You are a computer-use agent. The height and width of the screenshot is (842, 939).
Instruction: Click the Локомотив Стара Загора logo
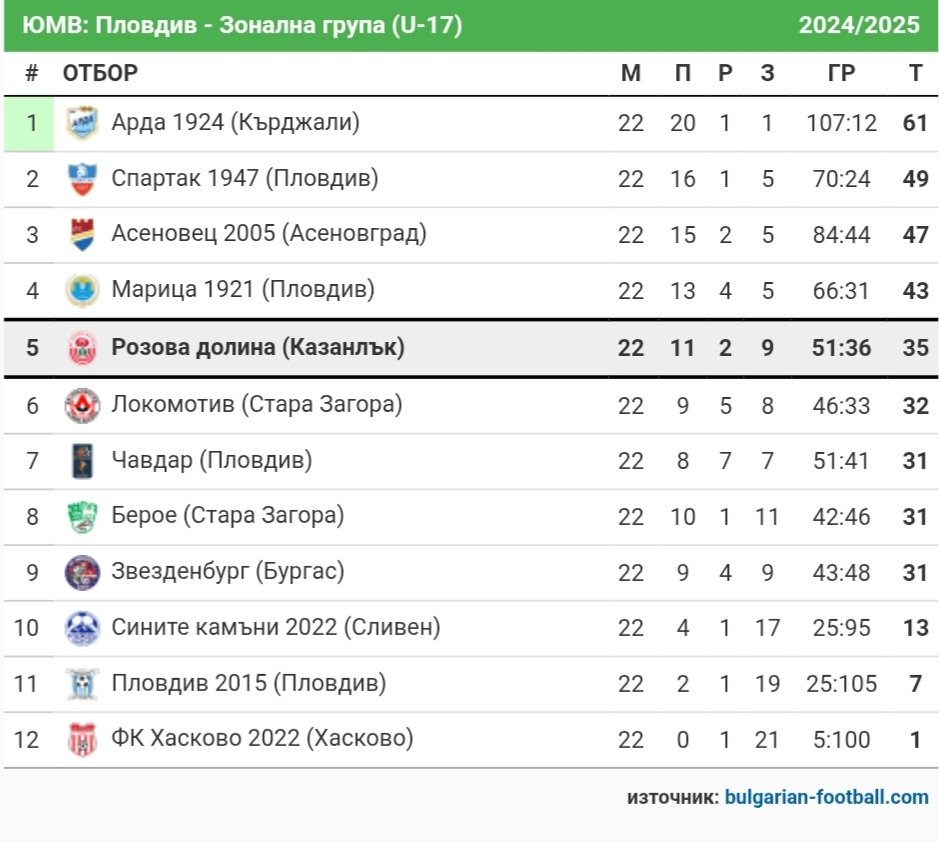coord(82,405)
